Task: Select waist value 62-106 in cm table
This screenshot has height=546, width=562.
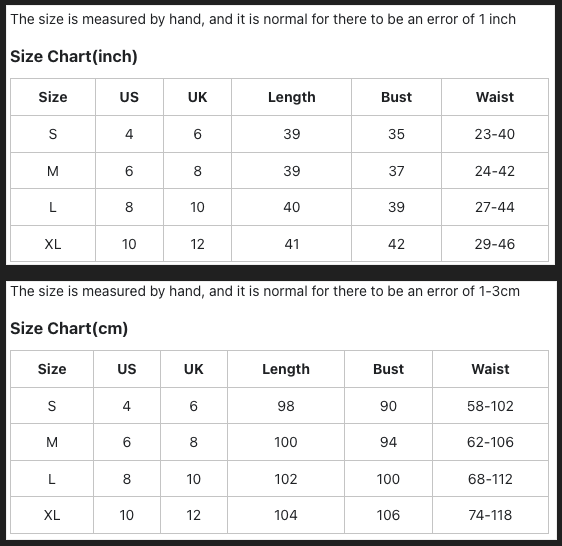Action: (490, 442)
